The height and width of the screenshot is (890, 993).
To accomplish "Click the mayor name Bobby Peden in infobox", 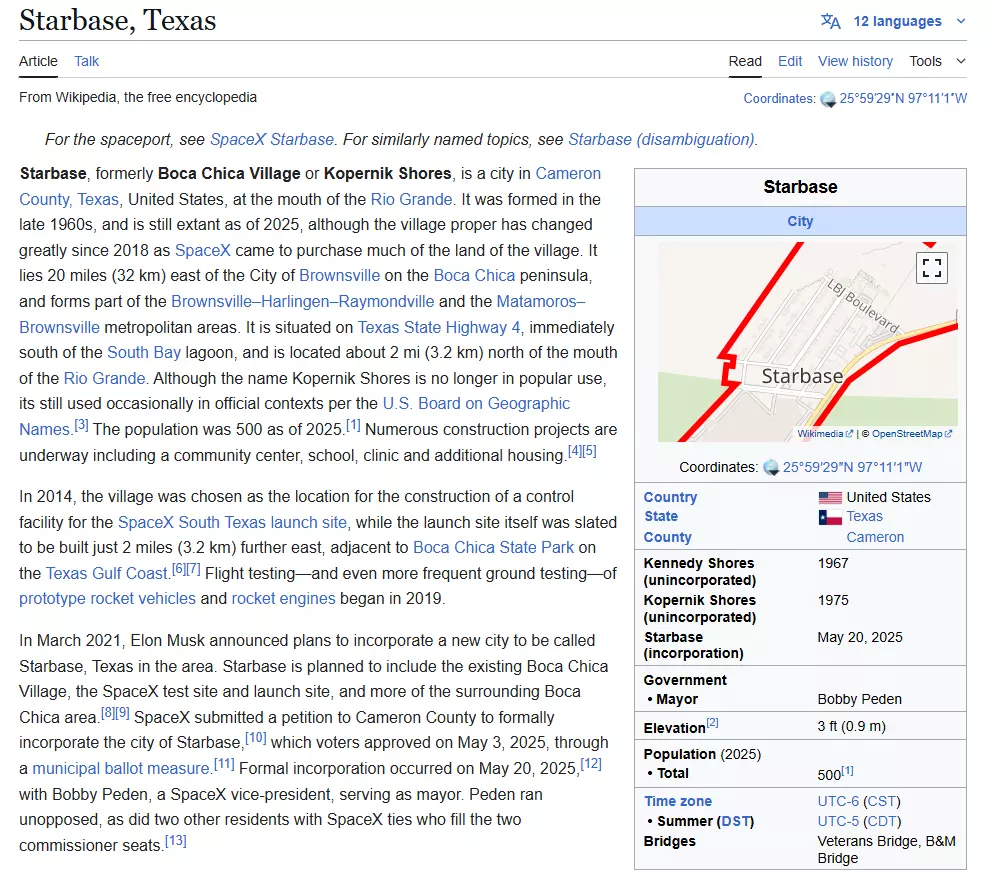I will (x=859, y=699).
